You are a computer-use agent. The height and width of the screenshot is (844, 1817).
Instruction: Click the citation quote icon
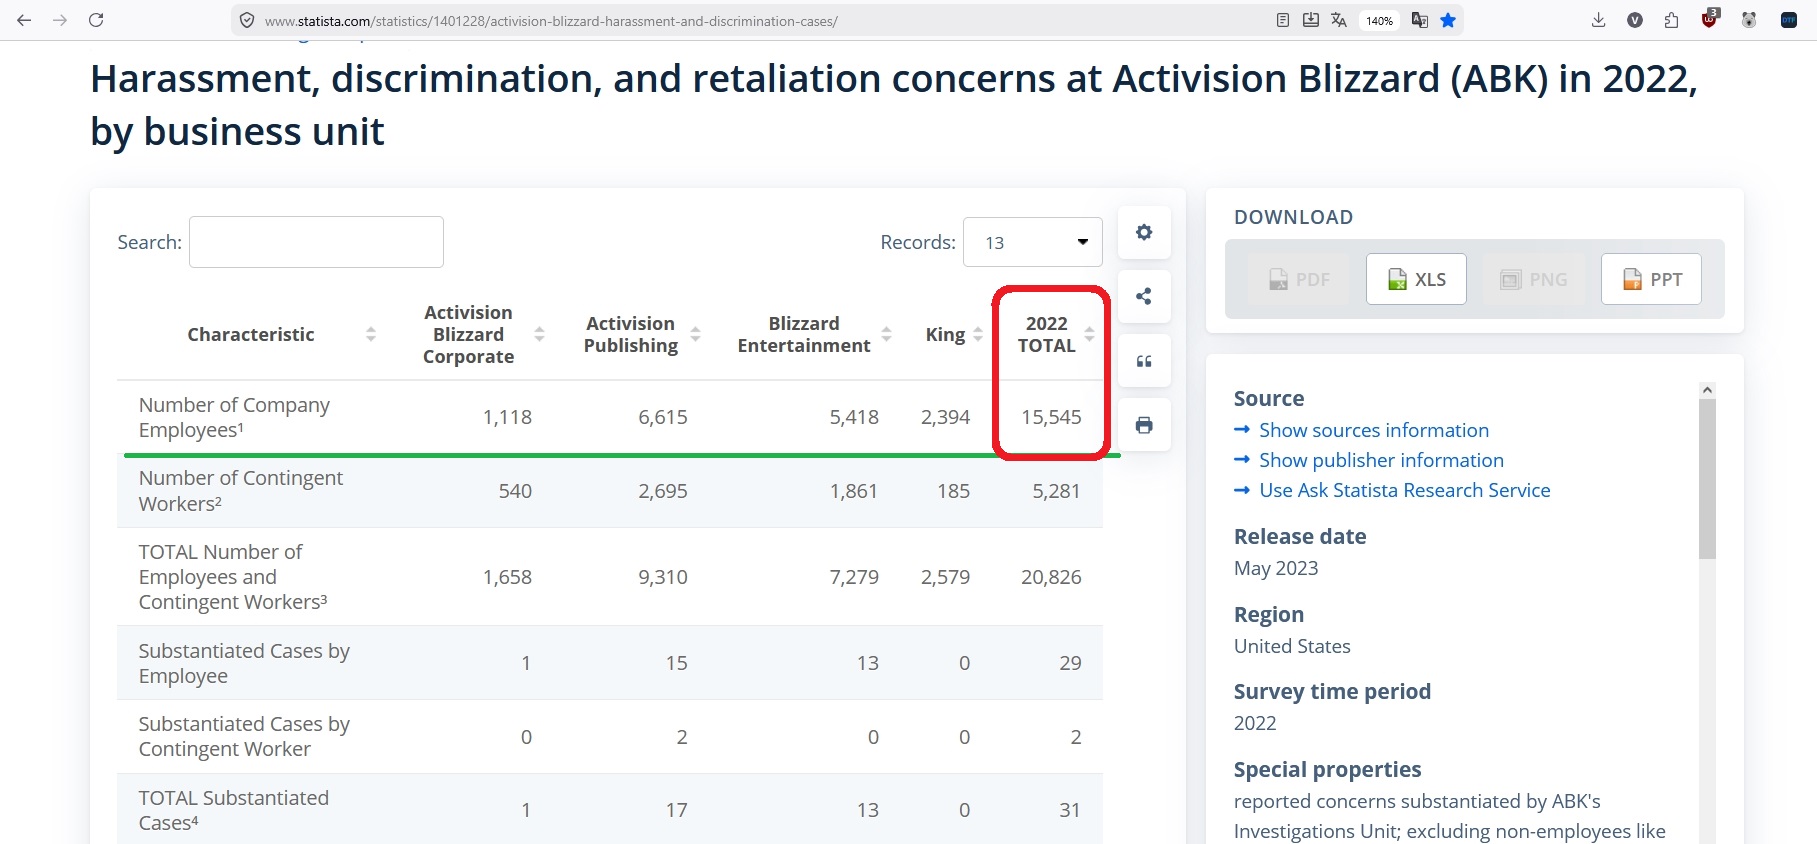point(1144,361)
